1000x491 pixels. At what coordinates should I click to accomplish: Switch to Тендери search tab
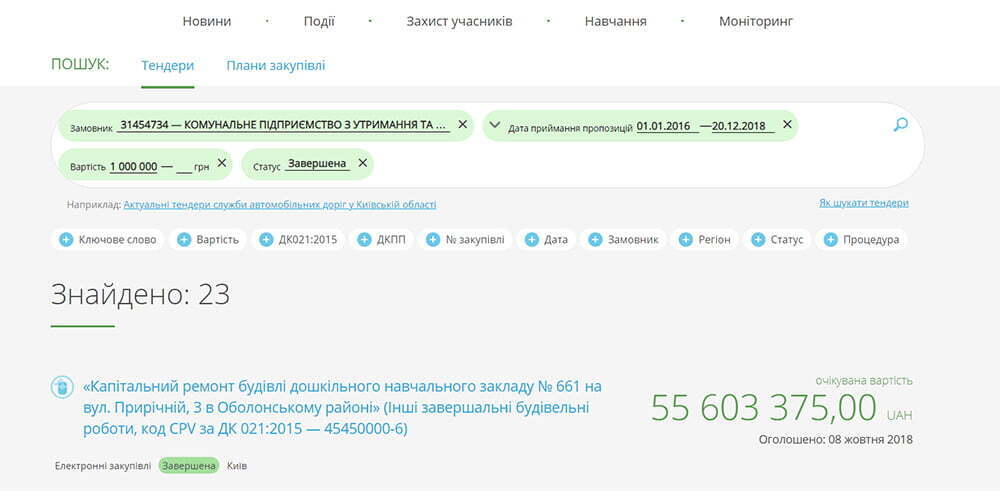(x=168, y=66)
